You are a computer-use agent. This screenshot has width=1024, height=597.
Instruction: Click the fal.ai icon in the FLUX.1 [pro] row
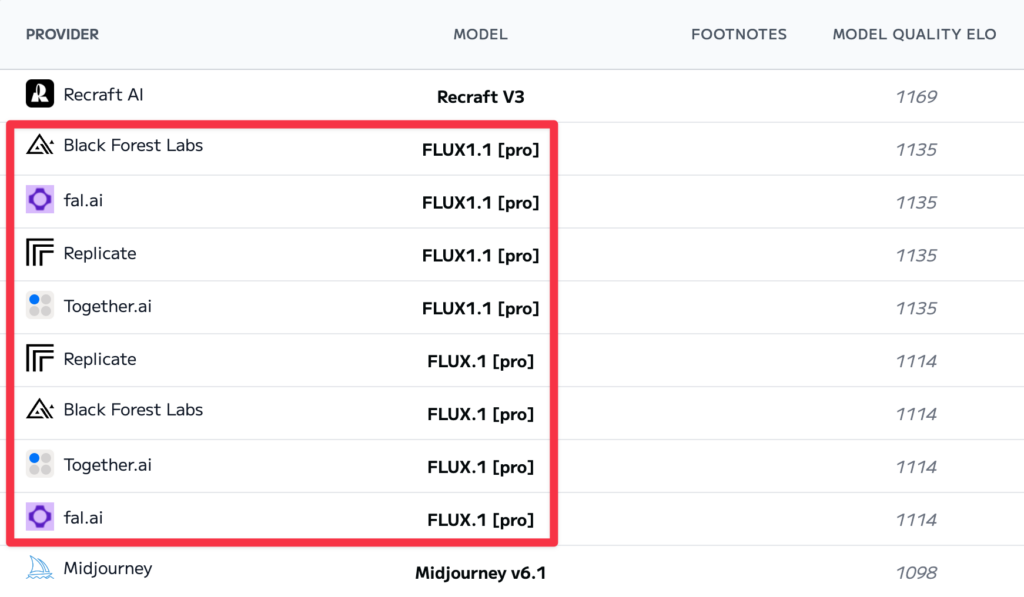(x=40, y=517)
